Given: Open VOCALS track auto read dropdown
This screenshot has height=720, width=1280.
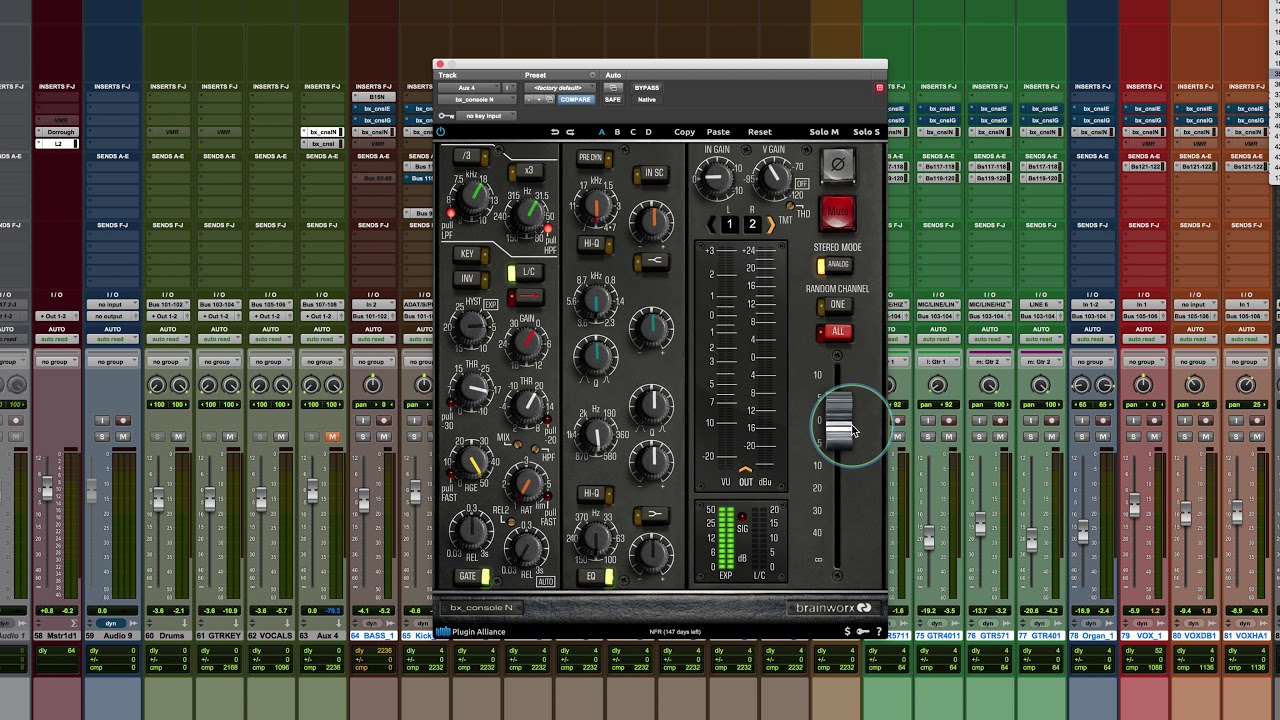Looking at the screenshot, I should (x=271, y=339).
